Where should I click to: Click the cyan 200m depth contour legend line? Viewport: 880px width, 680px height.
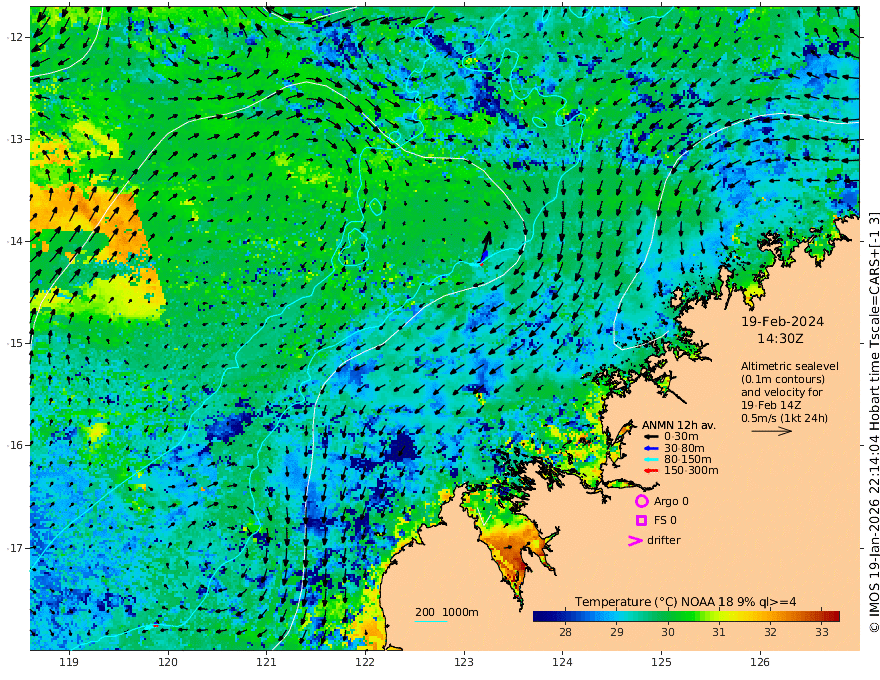(431, 621)
